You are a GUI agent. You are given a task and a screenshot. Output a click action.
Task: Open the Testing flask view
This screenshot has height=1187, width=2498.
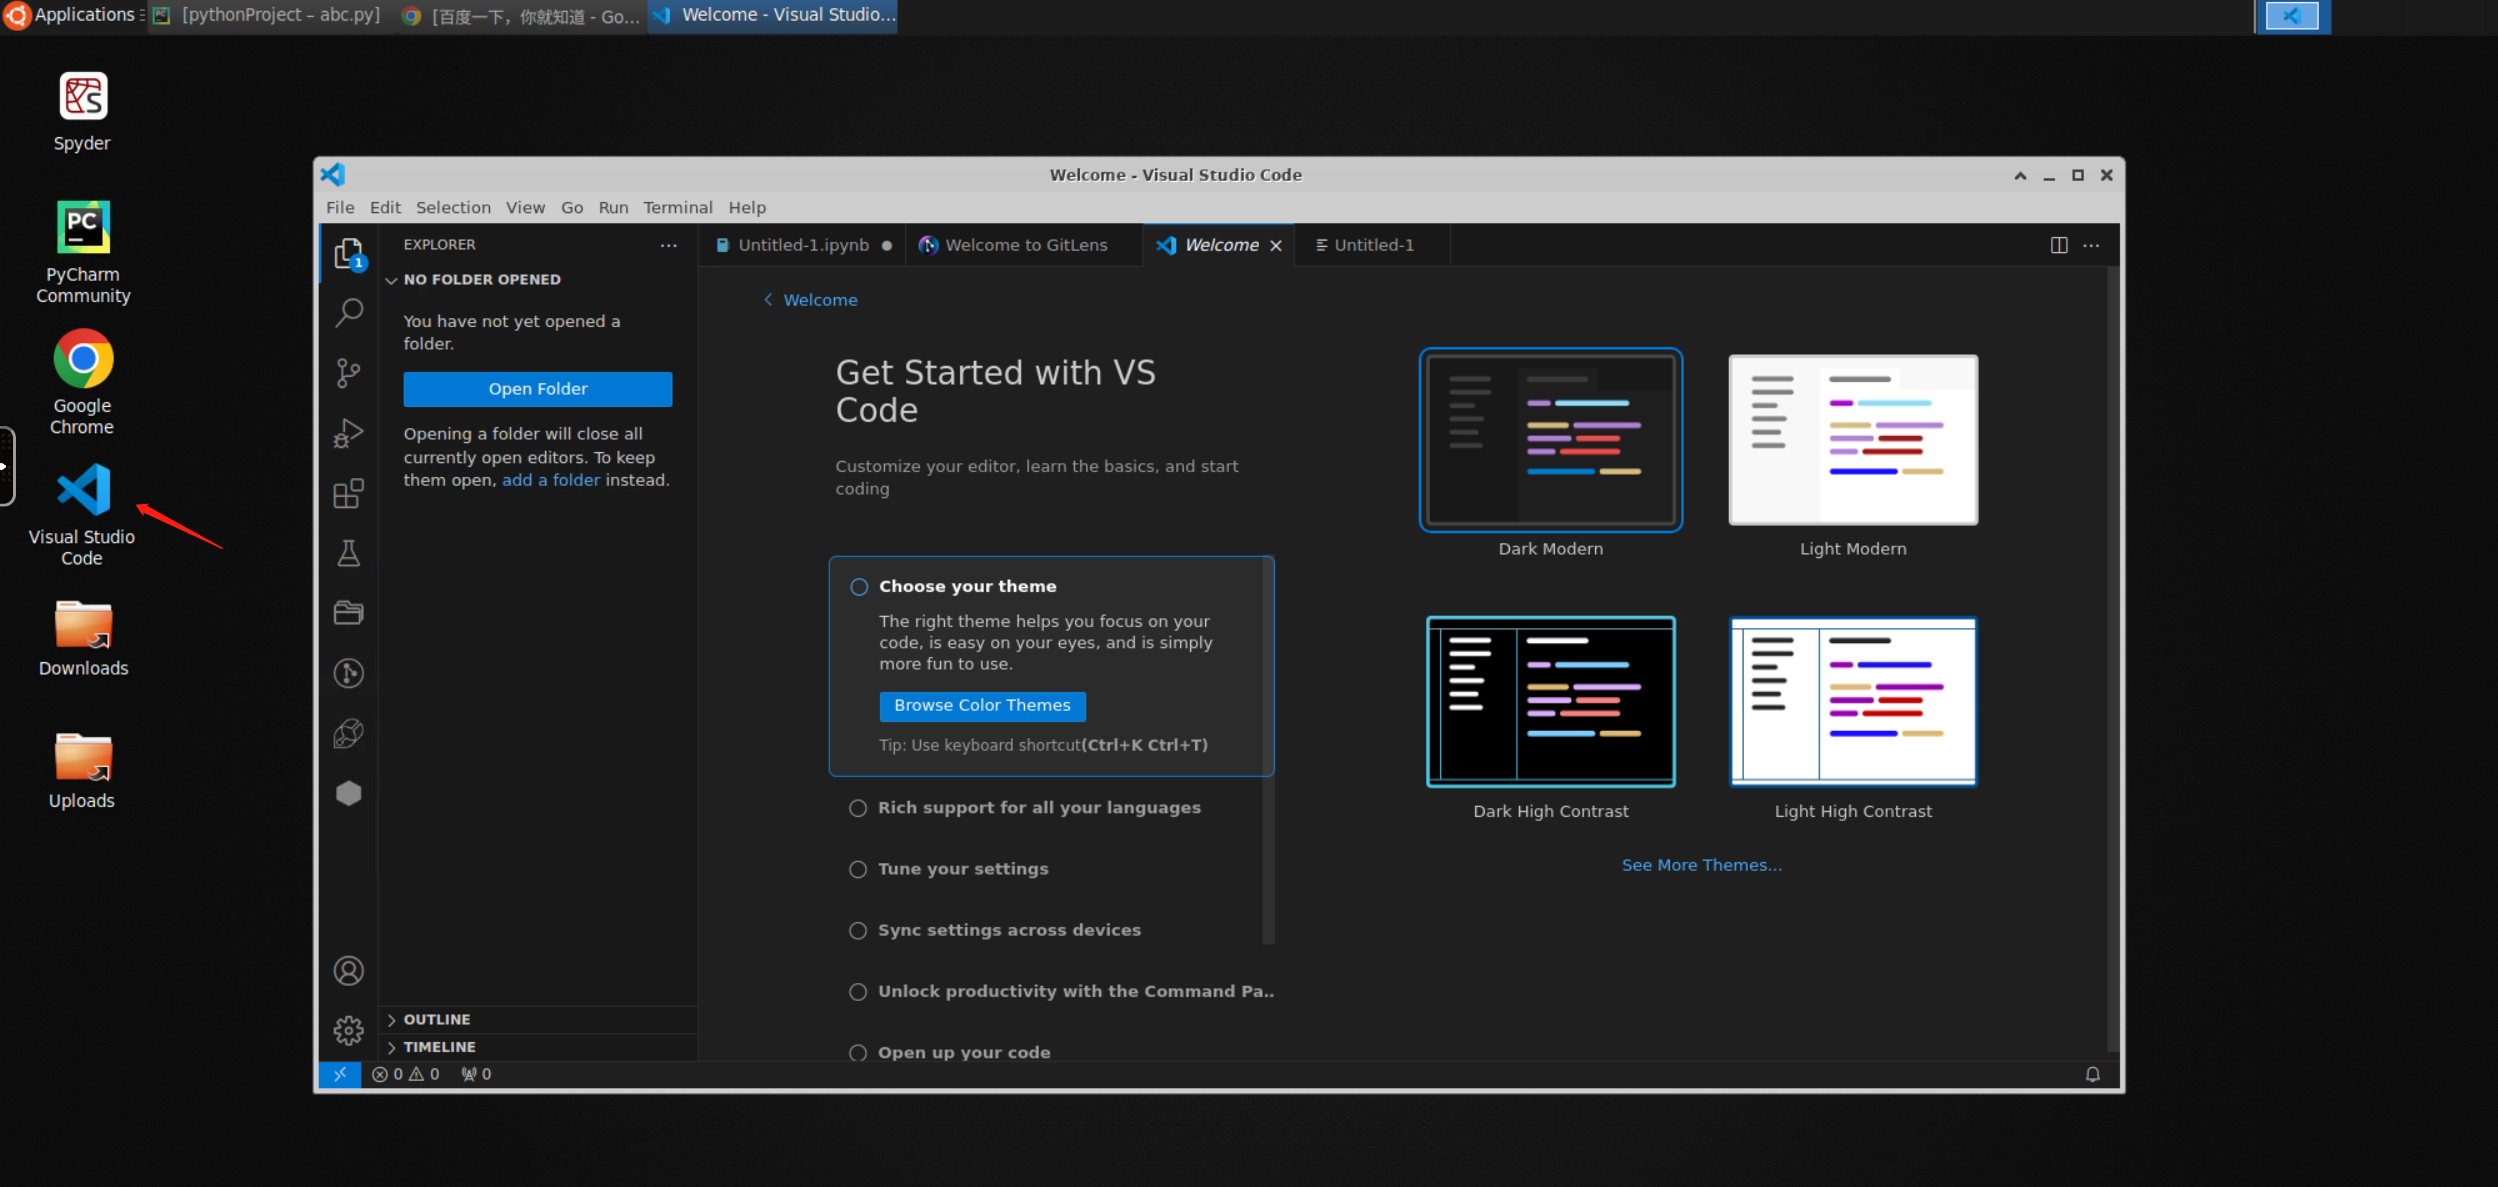tap(348, 553)
